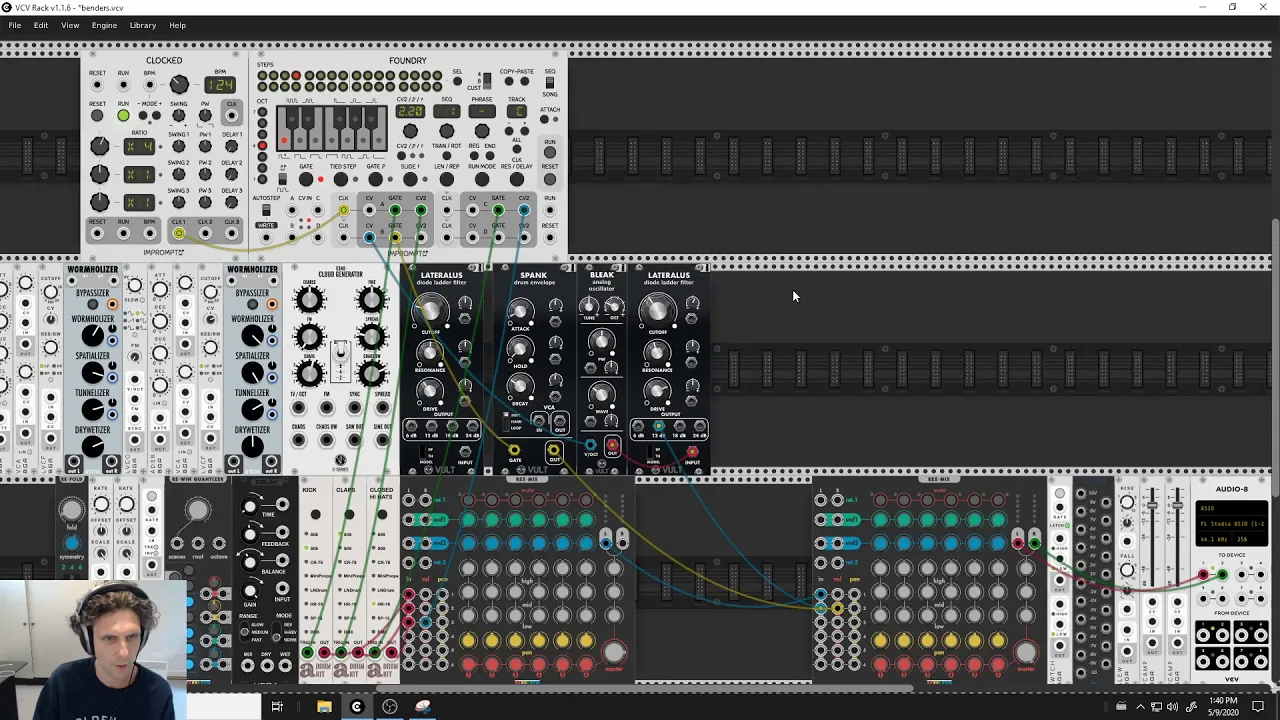Screen dimensions: 1280x720
Task: Click the Foundry ATTACH button
Action: pyautogui.click(x=544, y=119)
